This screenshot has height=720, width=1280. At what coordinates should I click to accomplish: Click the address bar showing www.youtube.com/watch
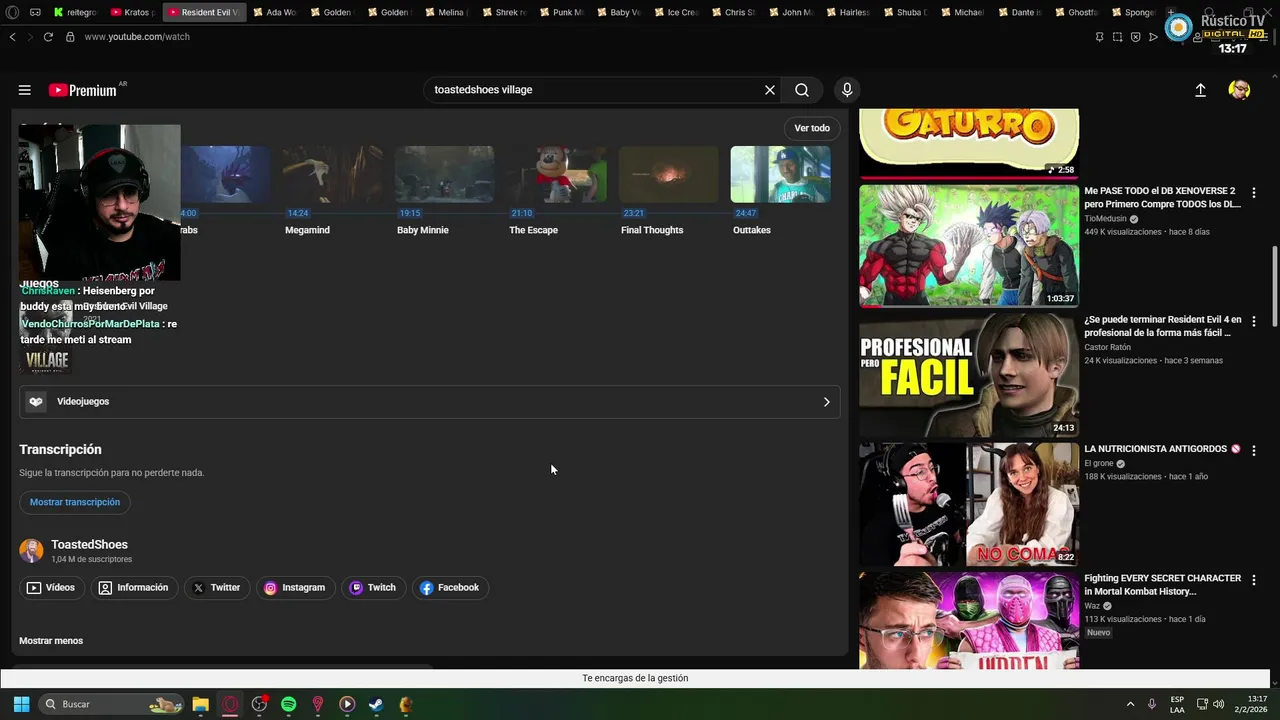click(x=137, y=37)
